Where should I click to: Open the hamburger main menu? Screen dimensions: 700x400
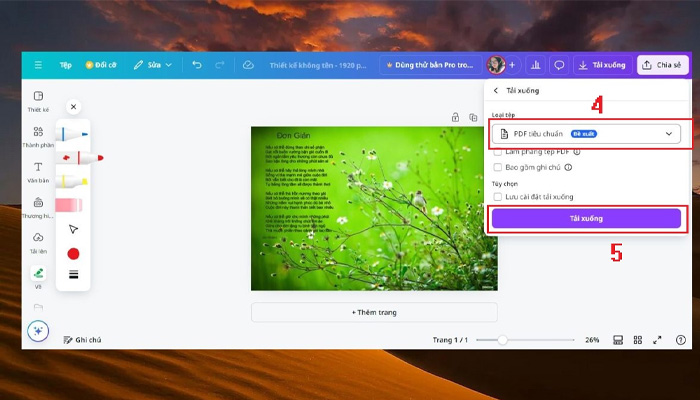(x=38, y=65)
